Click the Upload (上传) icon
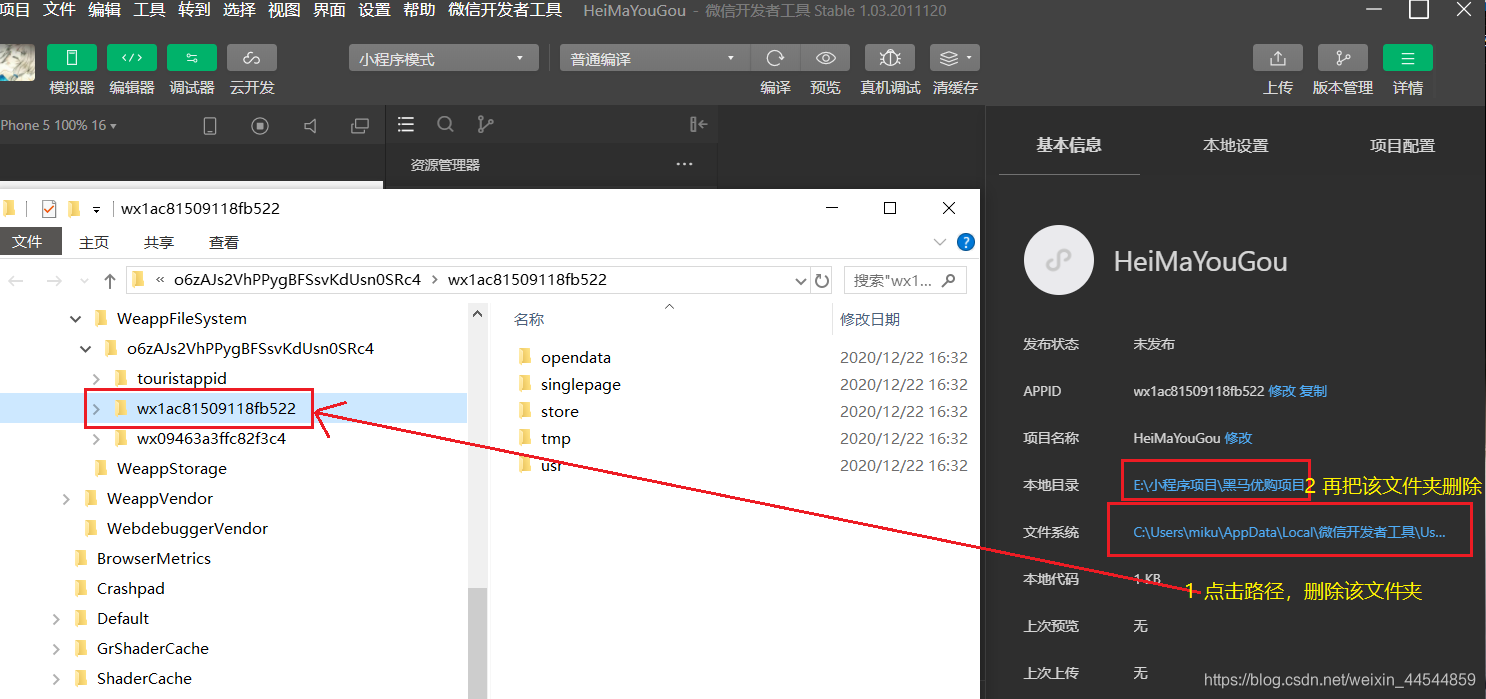Image resolution: width=1486 pixels, height=699 pixels. pos(1278,58)
